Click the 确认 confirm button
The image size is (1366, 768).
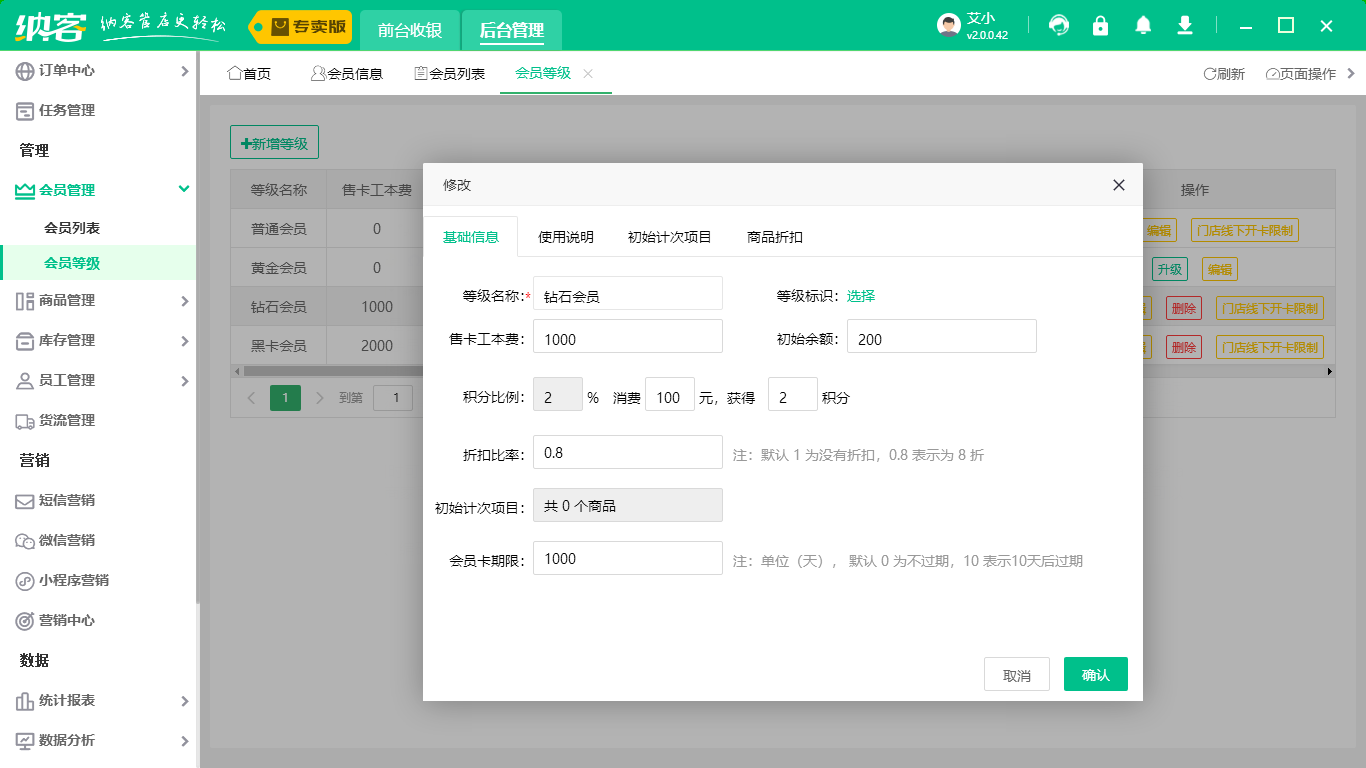point(1095,674)
